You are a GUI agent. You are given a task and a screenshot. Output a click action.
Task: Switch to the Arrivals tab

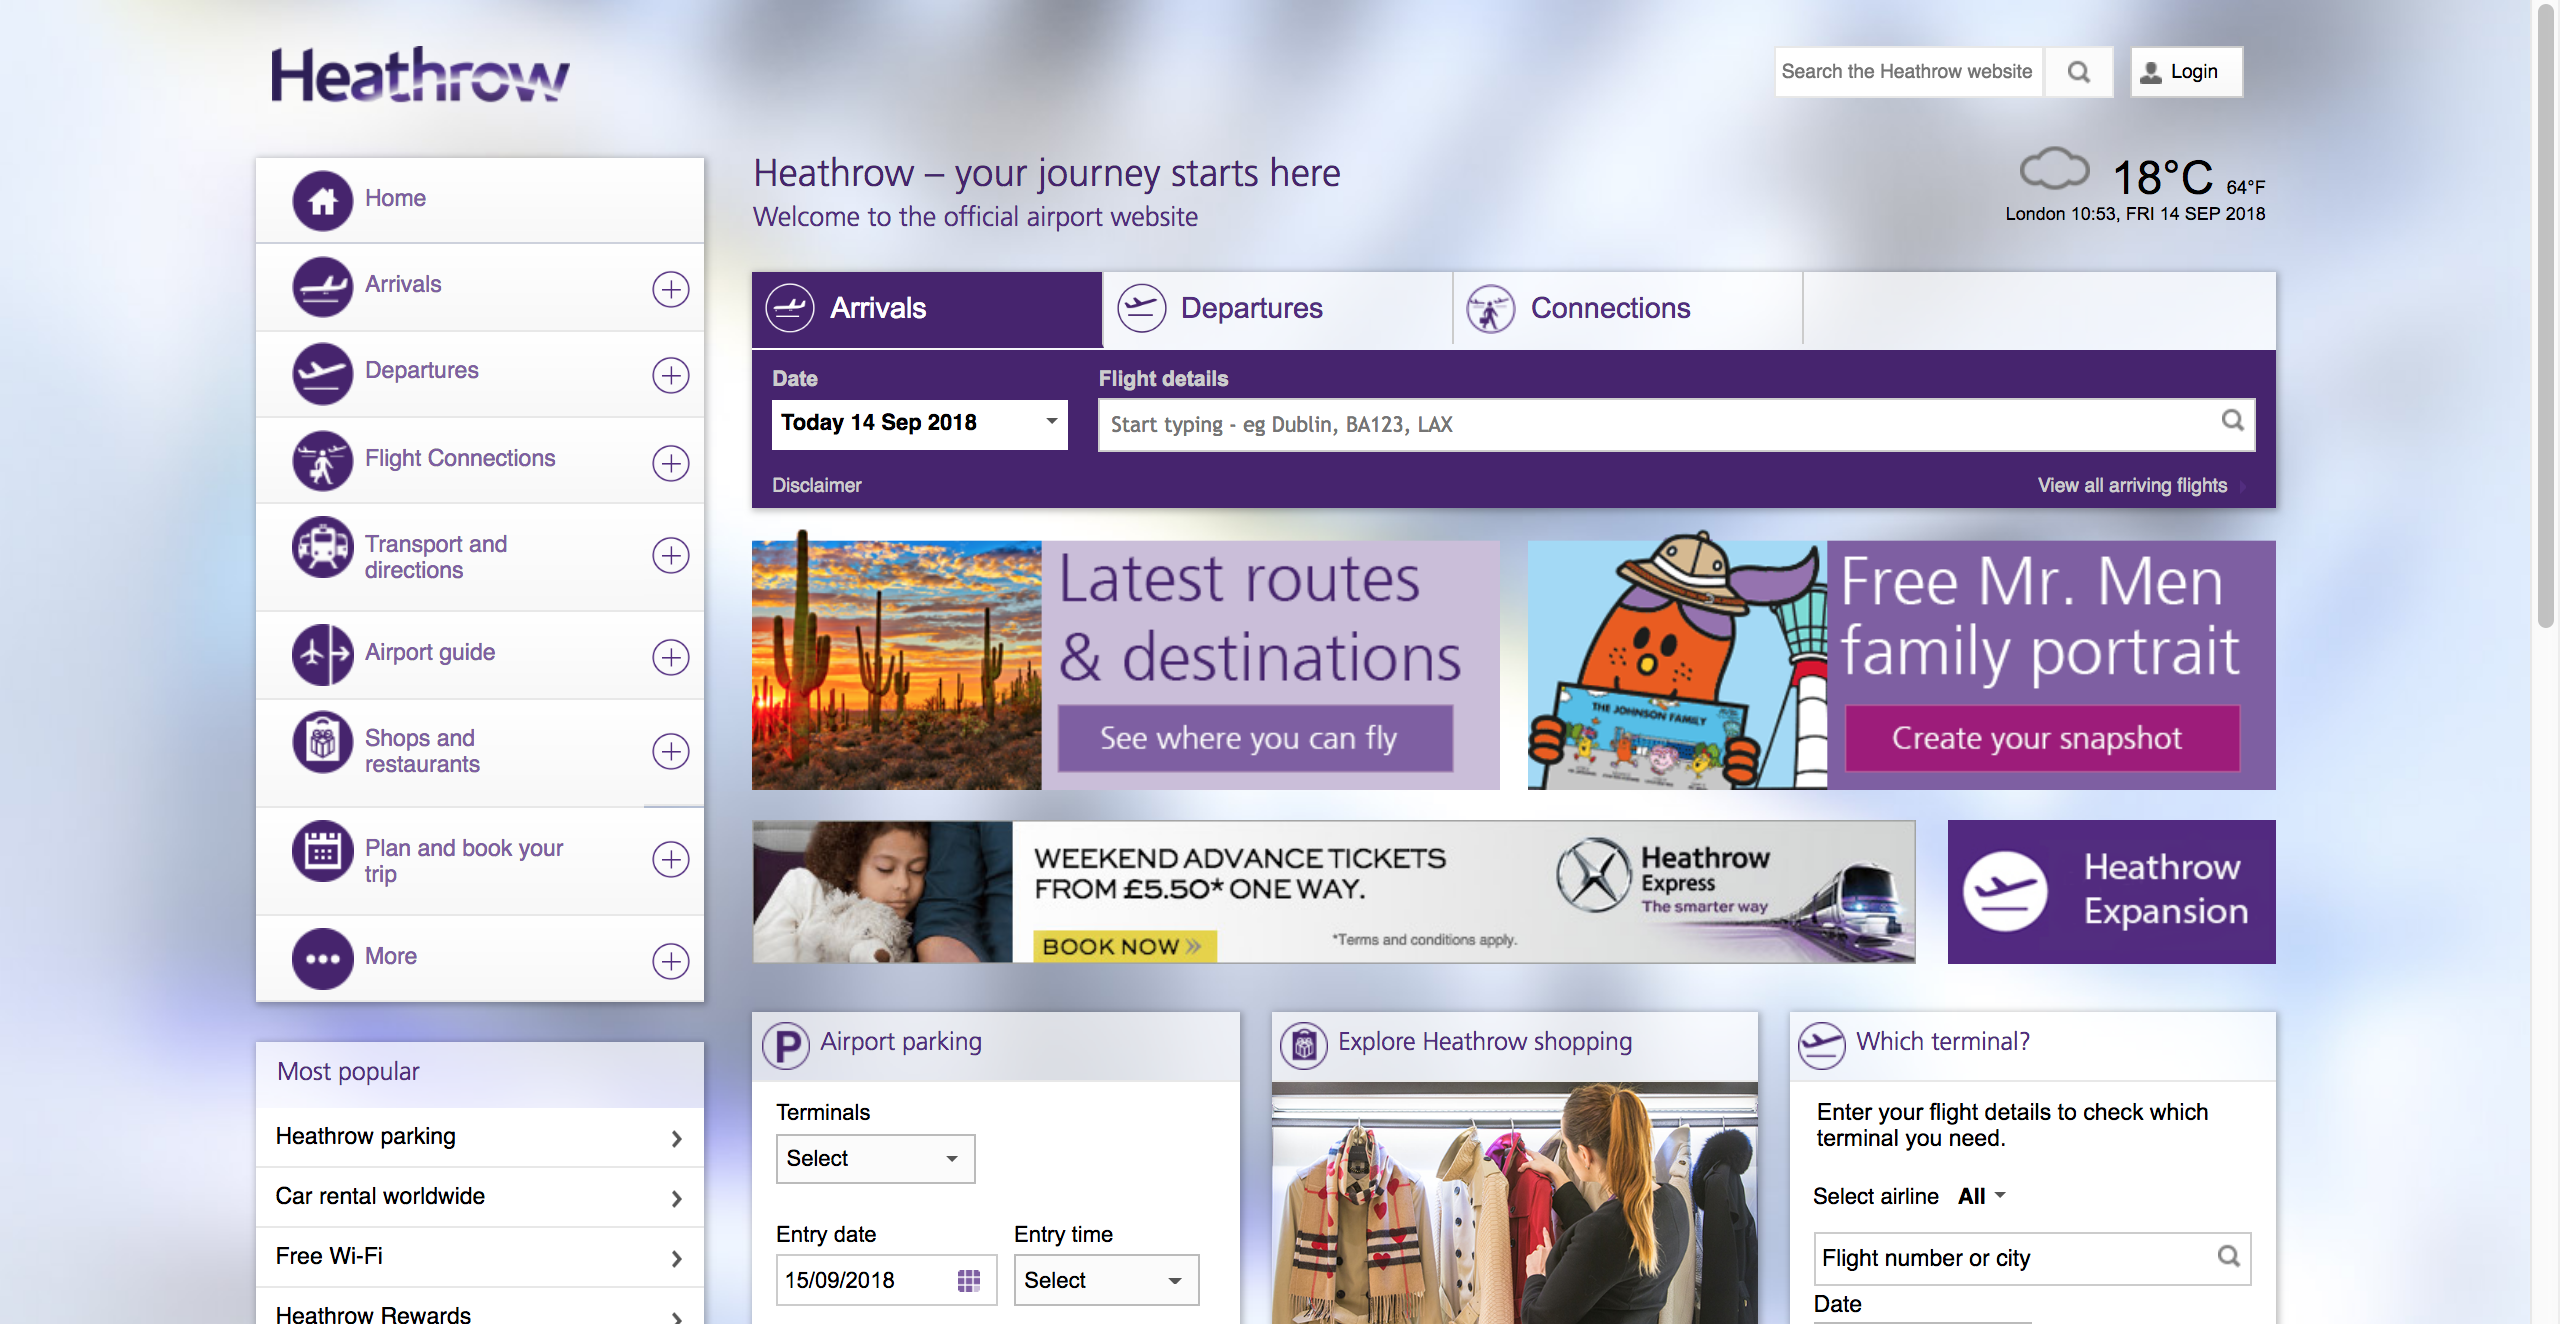pos(927,309)
